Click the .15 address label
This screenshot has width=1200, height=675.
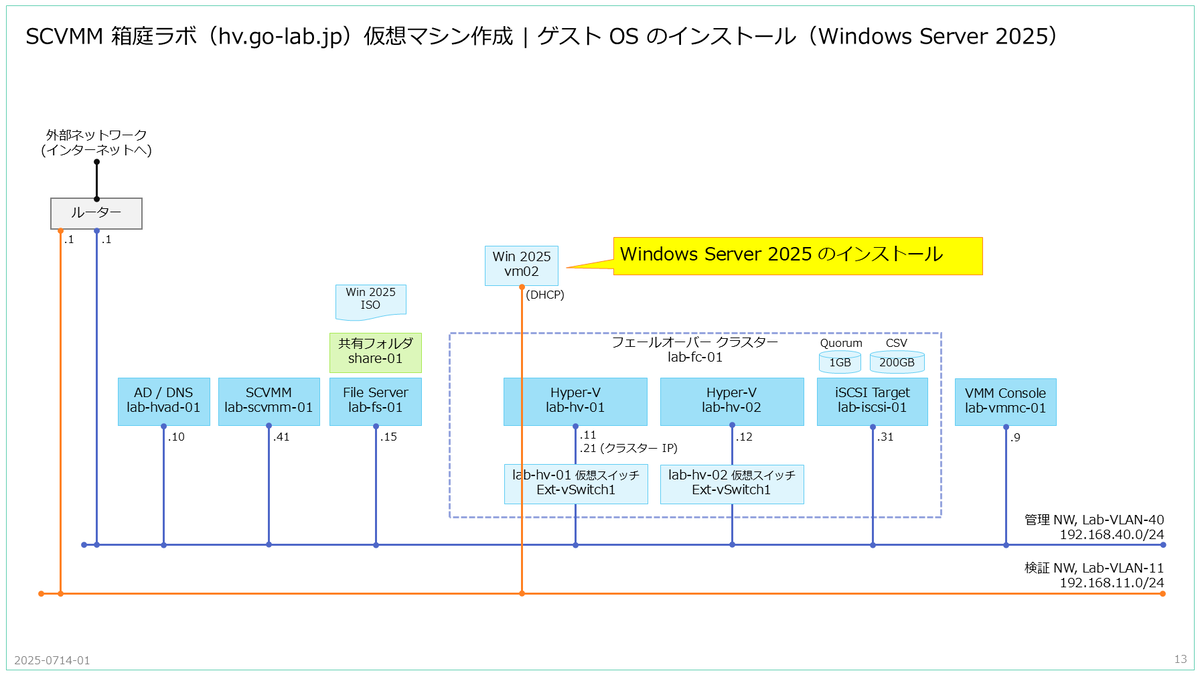[389, 436]
